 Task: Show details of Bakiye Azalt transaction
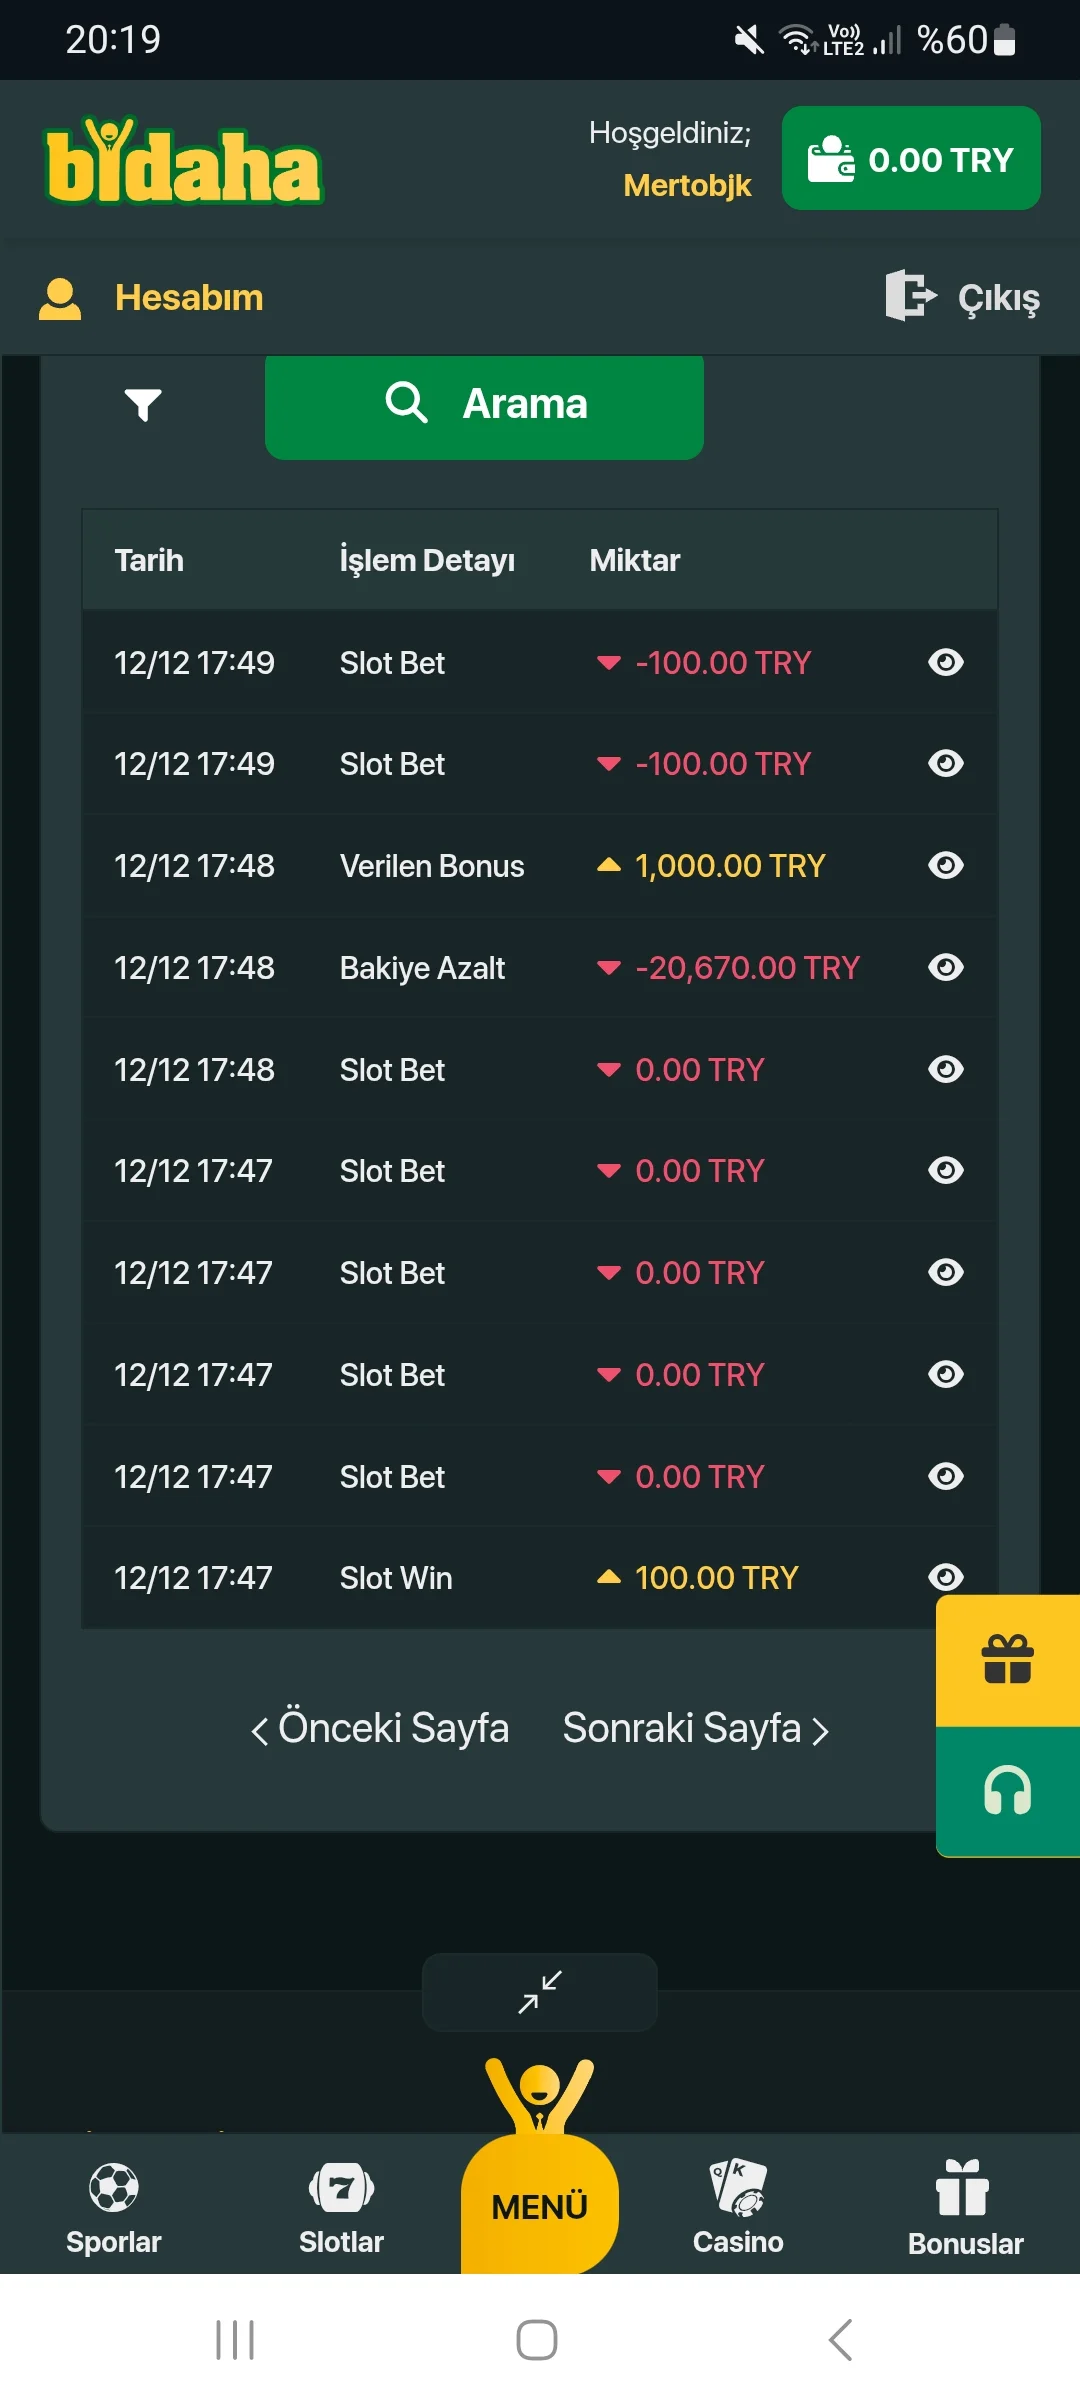click(x=945, y=967)
